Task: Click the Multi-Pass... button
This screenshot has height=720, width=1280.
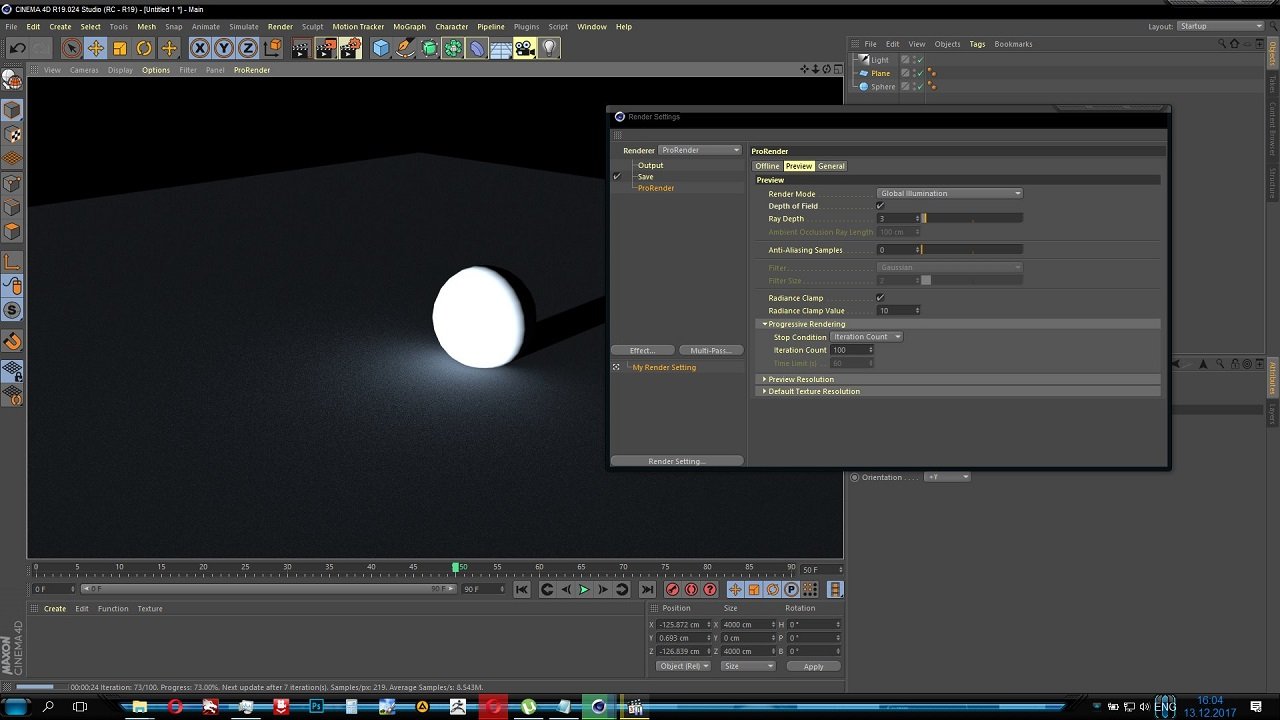Action: click(x=710, y=351)
